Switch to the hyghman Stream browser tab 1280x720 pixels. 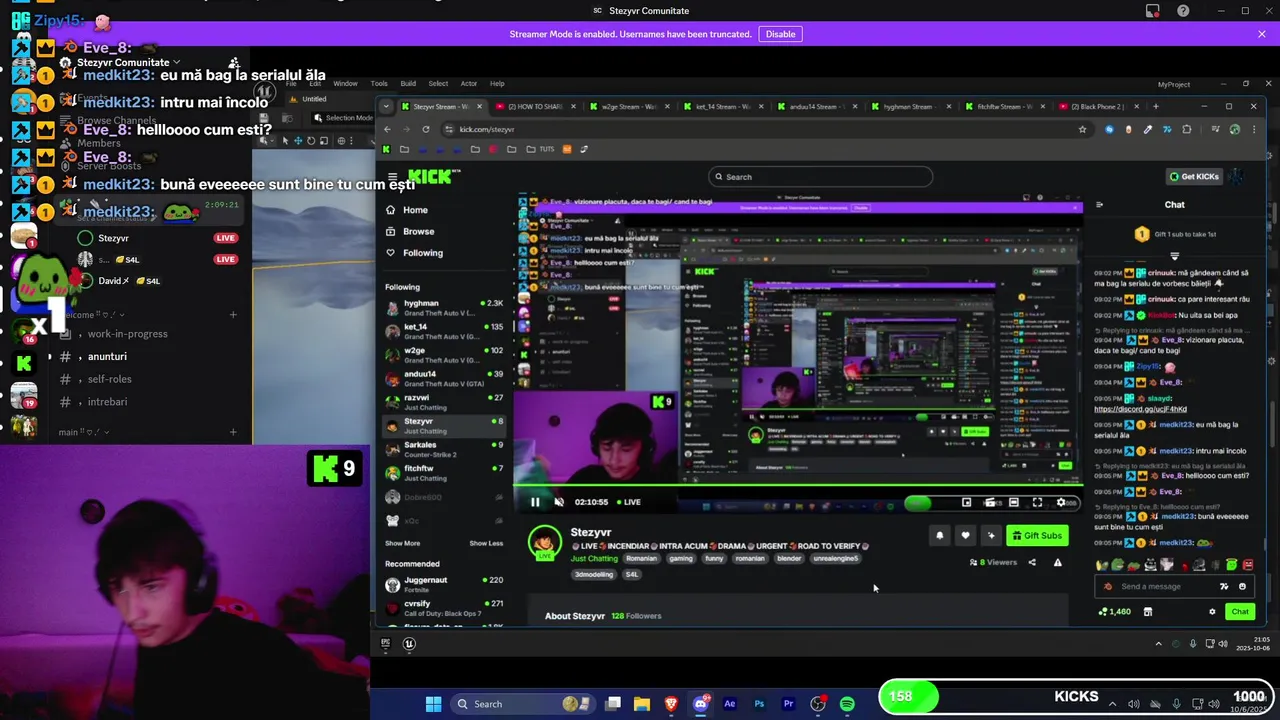click(912, 106)
